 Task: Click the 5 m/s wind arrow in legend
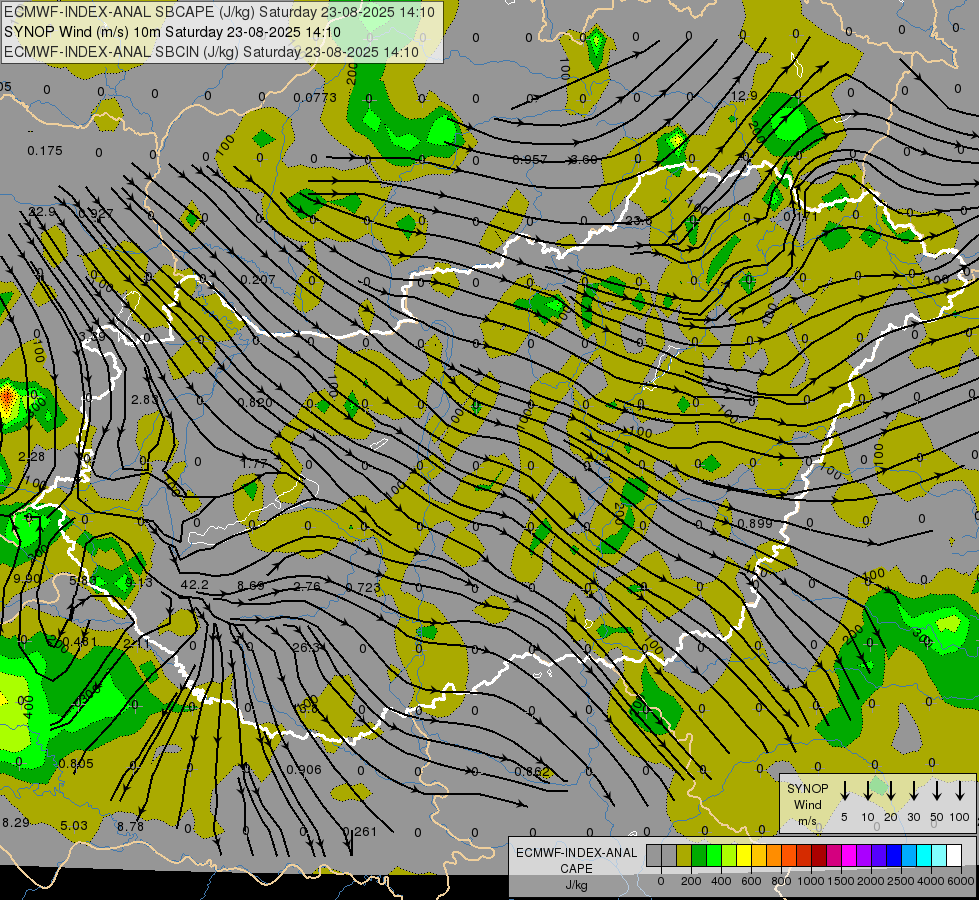[844, 791]
